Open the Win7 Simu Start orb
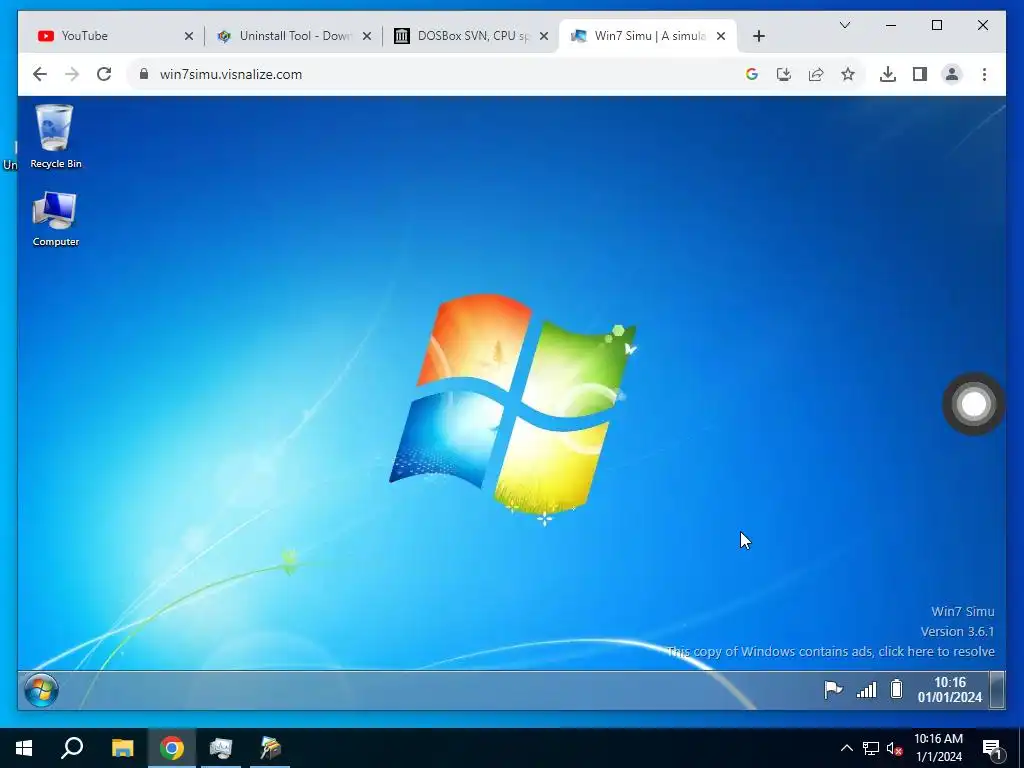 (41, 690)
